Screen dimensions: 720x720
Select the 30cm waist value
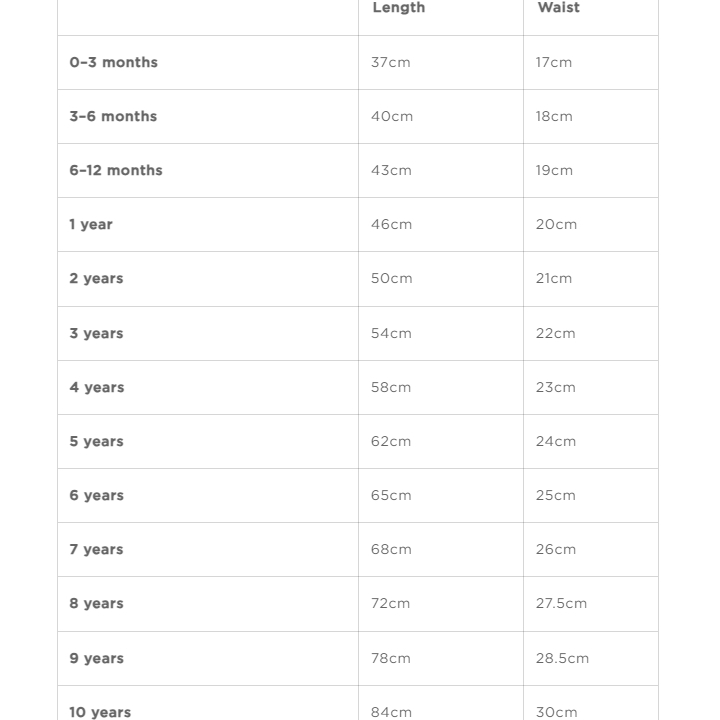click(x=556, y=712)
